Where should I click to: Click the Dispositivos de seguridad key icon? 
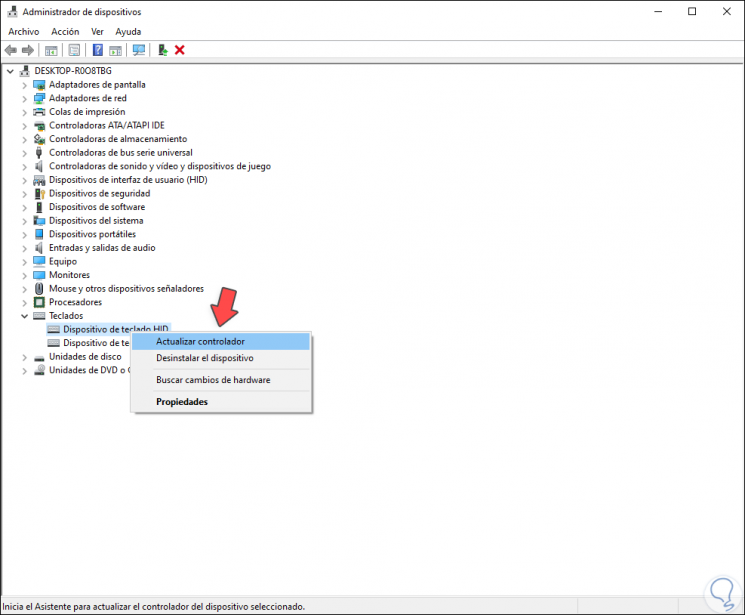39,194
